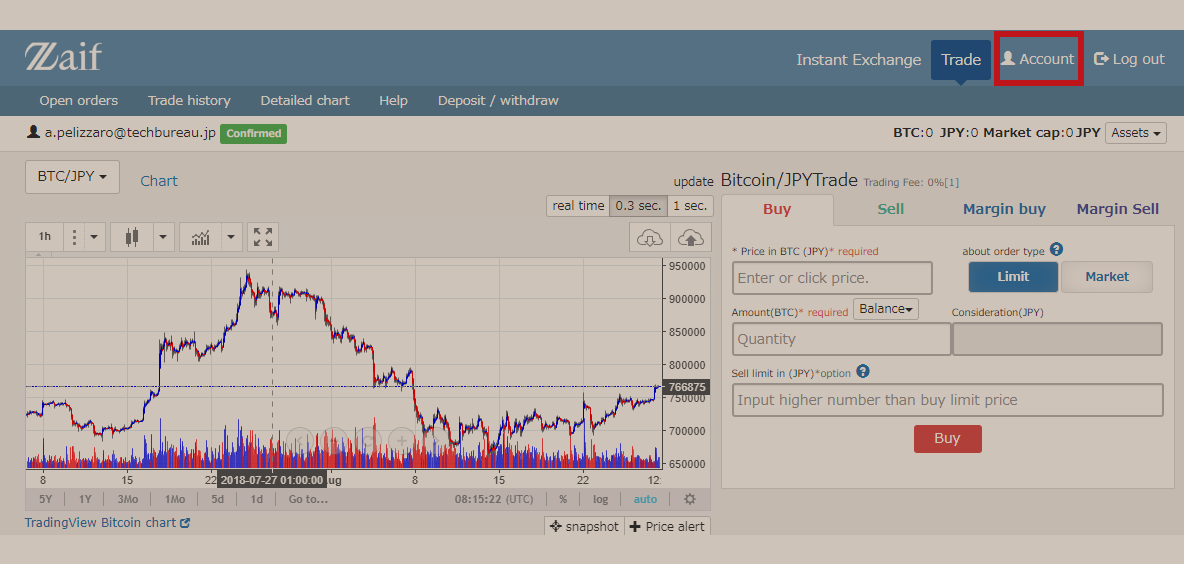Click help icon next to about order type
1184x564 pixels.
pos(1056,249)
